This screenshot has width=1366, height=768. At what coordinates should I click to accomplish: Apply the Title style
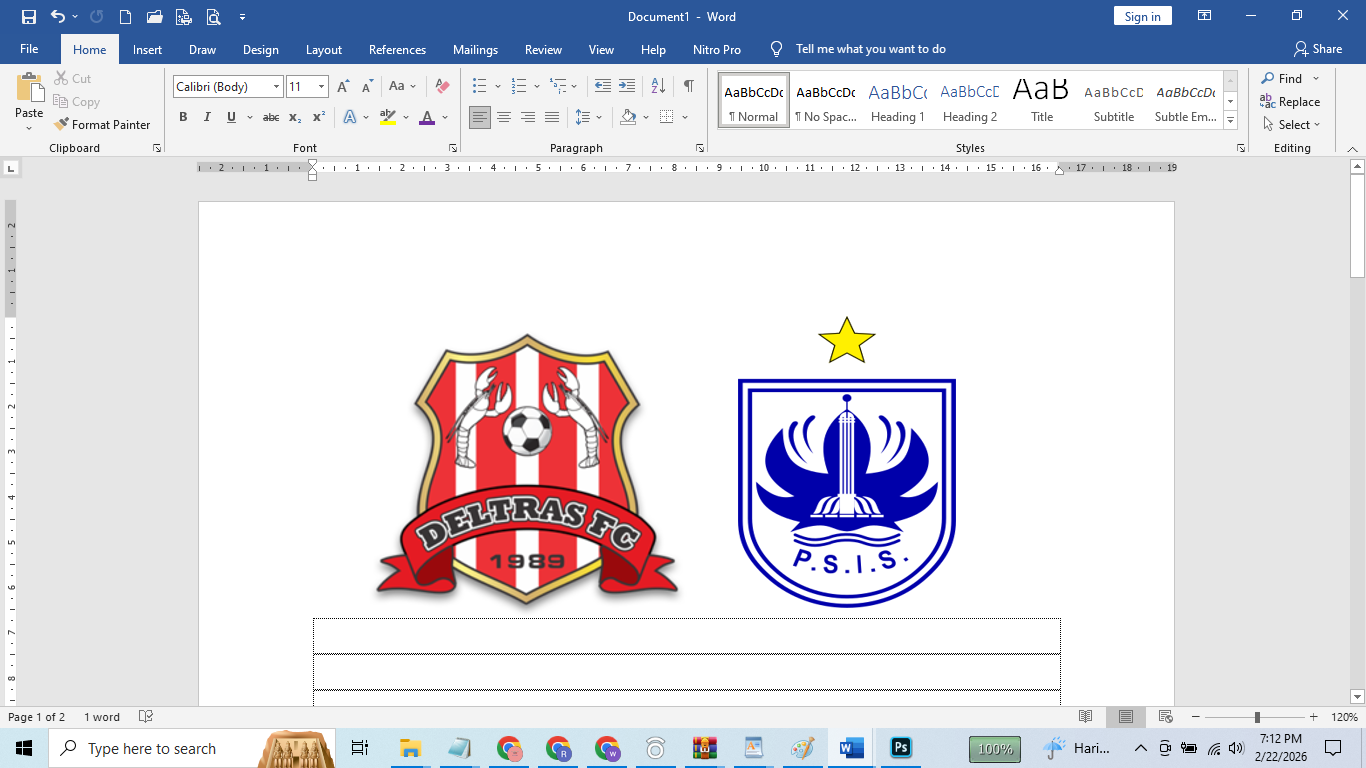coord(1042,100)
